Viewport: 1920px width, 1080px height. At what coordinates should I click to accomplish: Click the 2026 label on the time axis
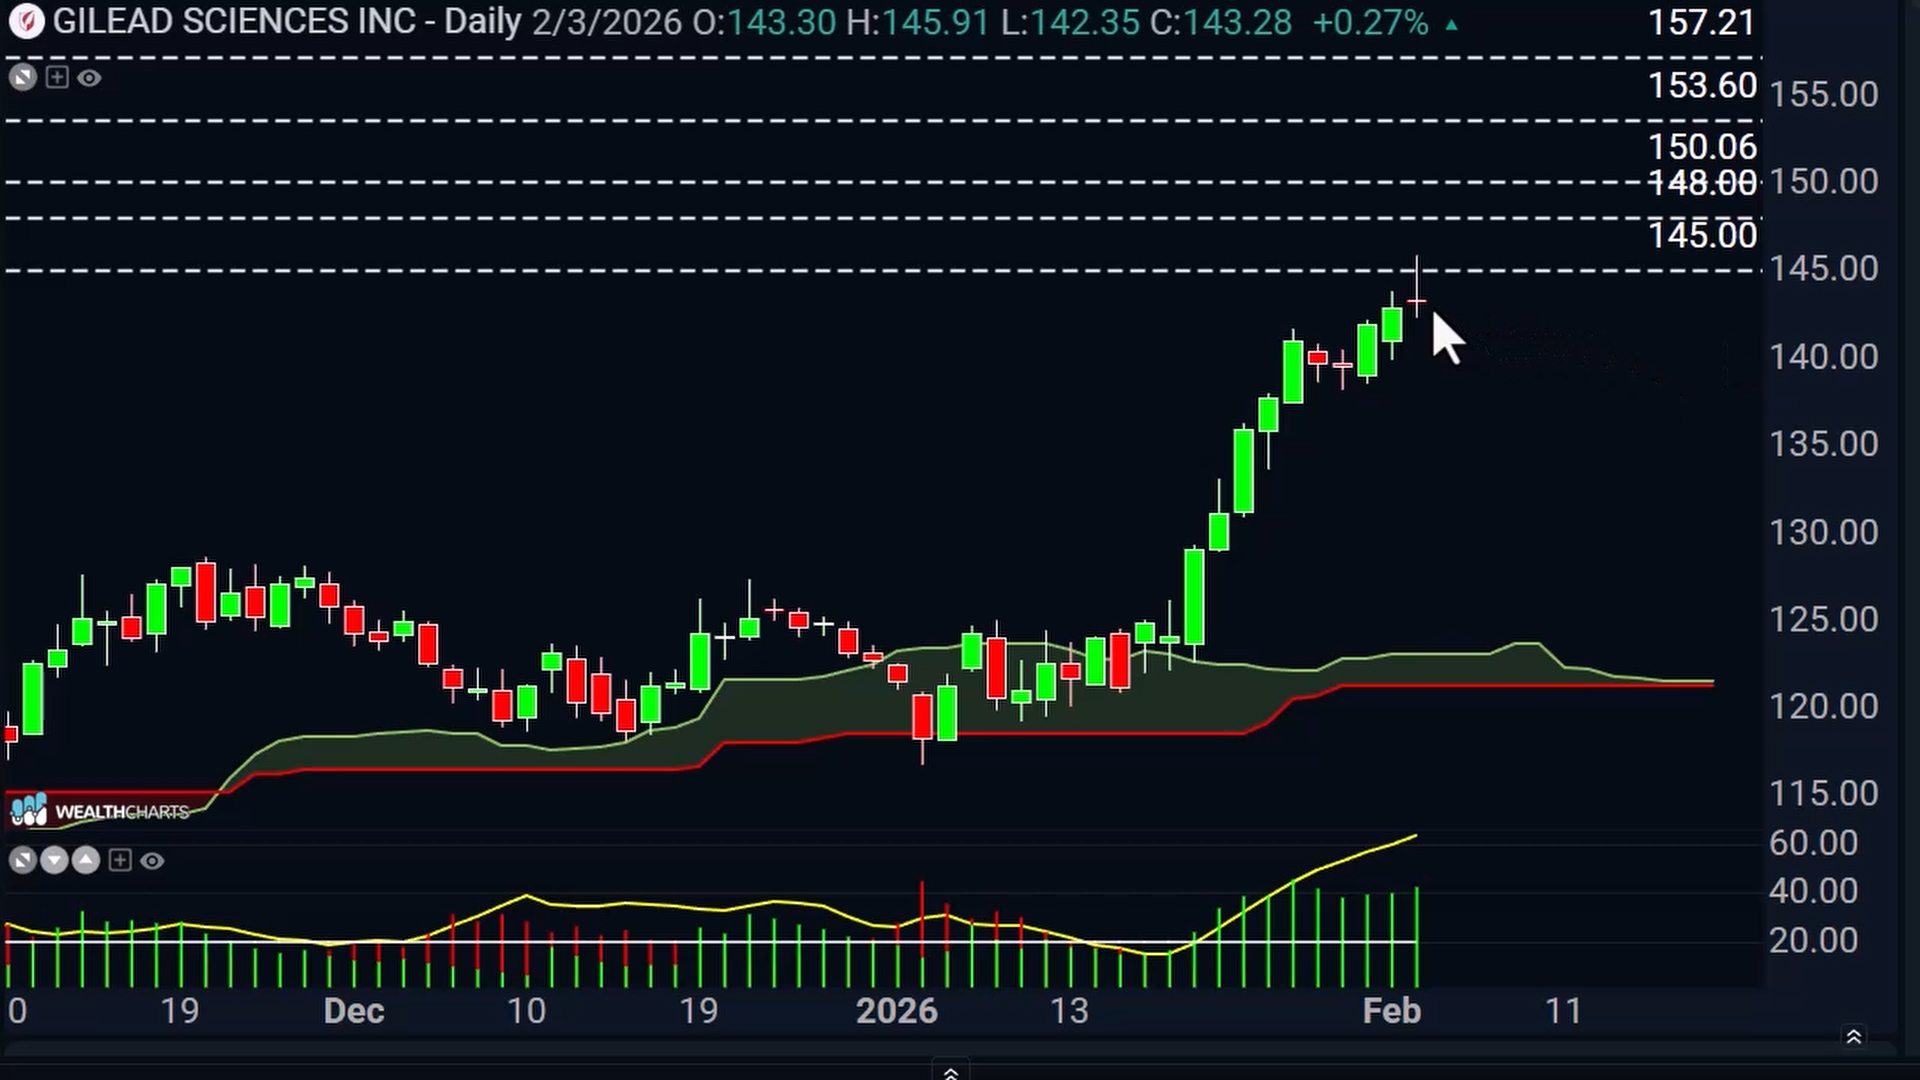tap(897, 1010)
